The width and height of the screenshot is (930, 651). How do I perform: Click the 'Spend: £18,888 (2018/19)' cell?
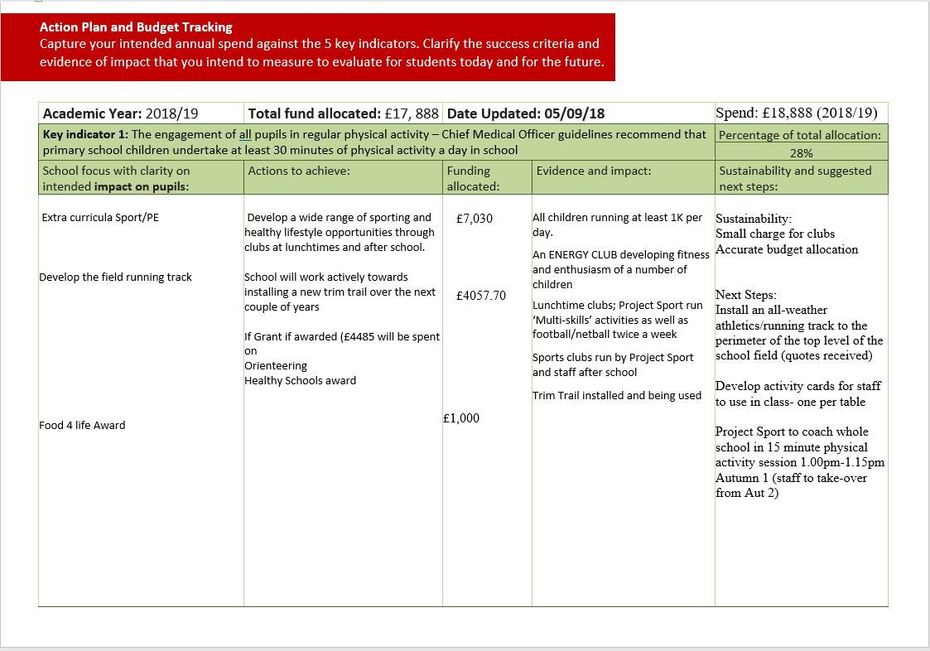(x=801, y=113)
